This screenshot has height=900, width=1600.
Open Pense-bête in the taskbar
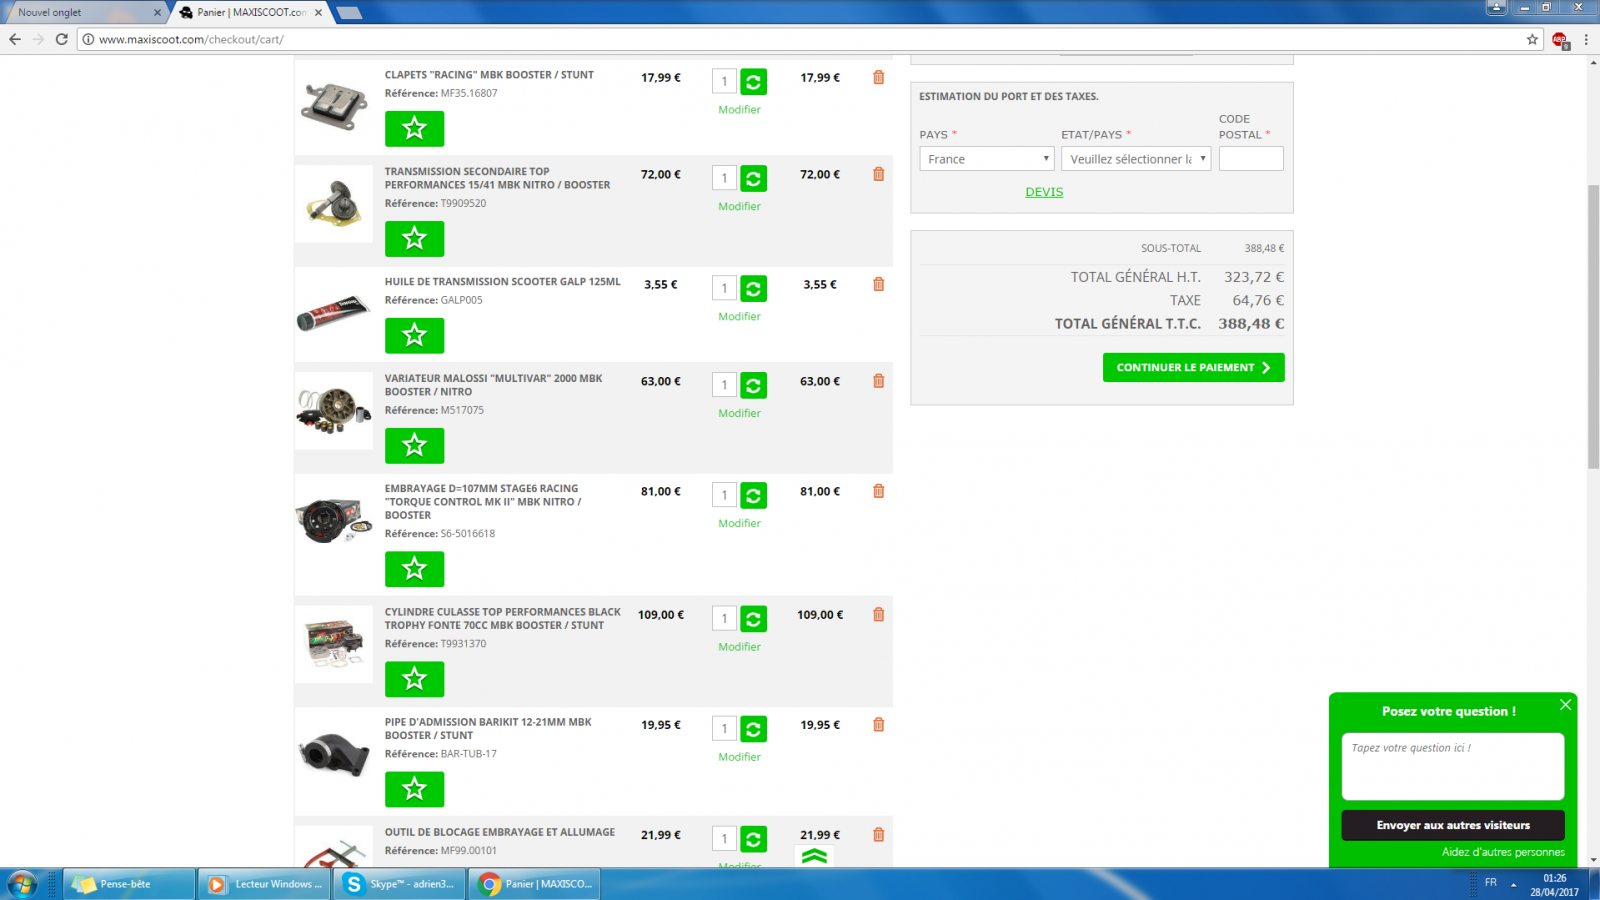pos(129,884)
